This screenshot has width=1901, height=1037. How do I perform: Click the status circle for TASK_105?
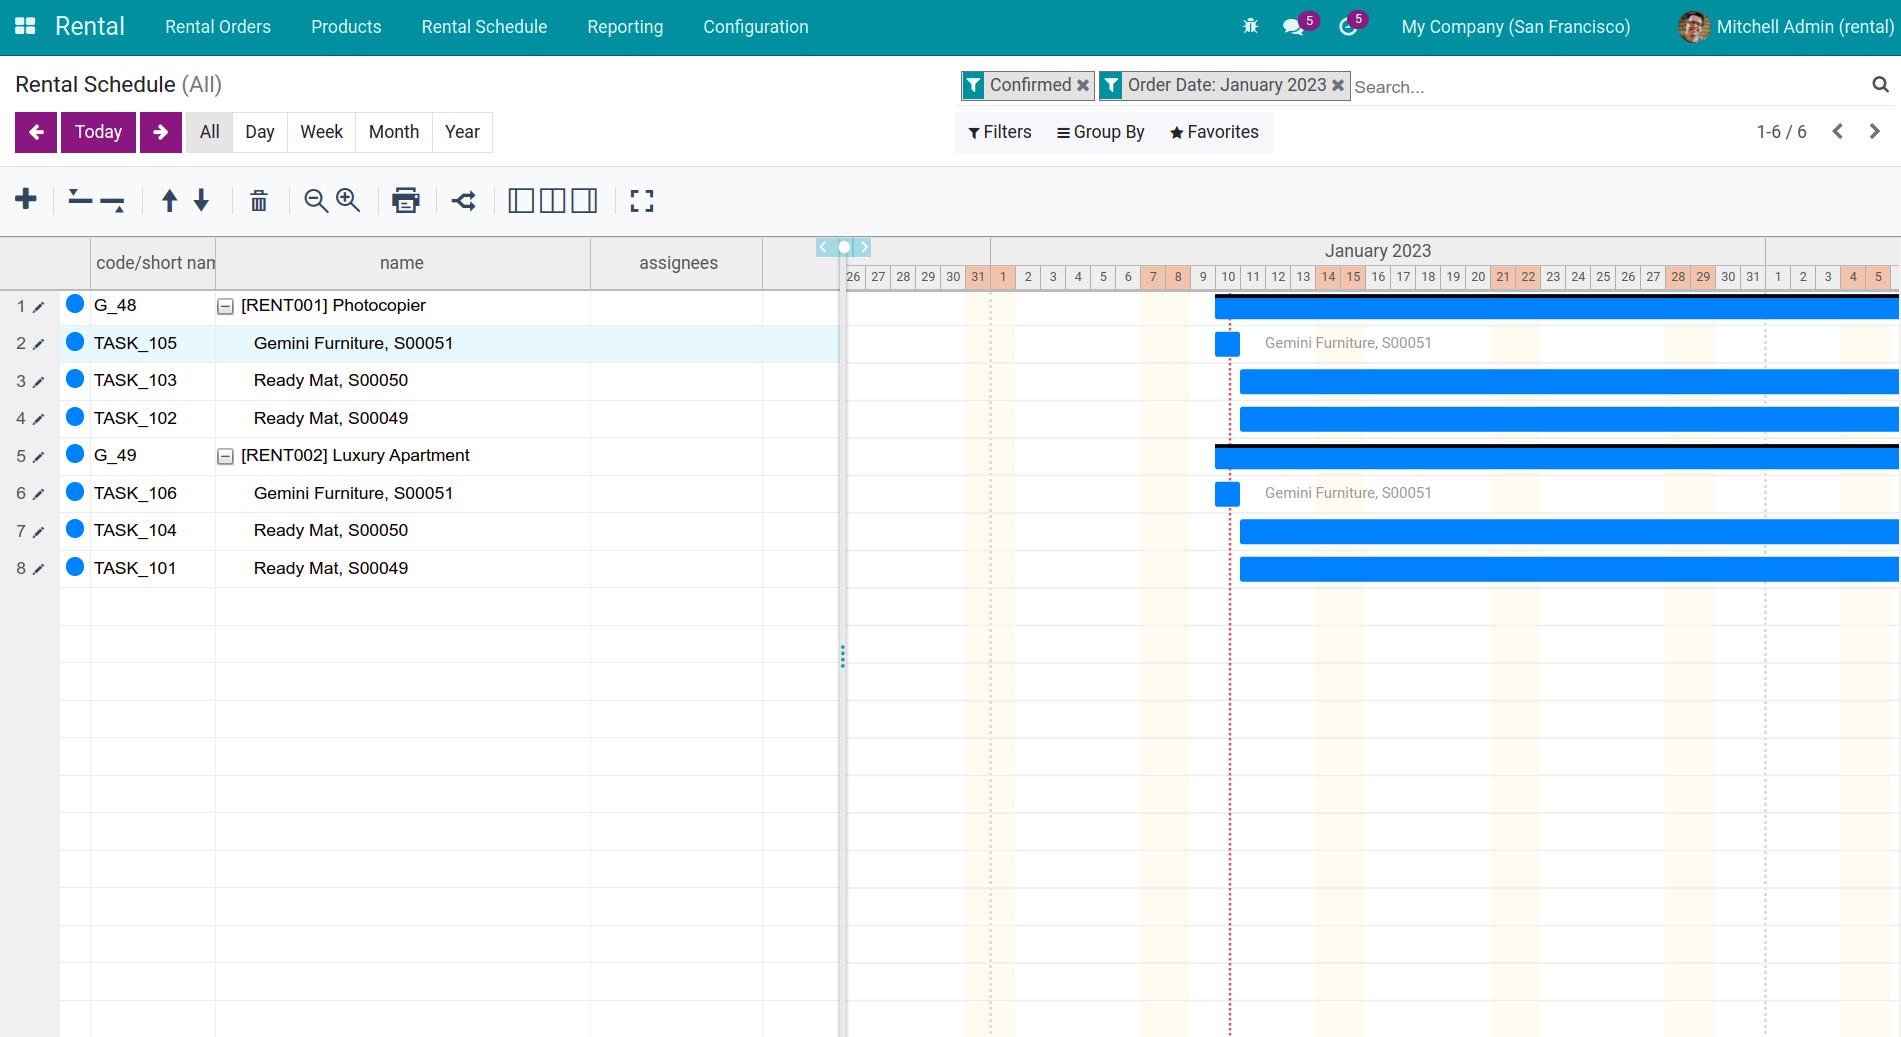tap(75, 342)
